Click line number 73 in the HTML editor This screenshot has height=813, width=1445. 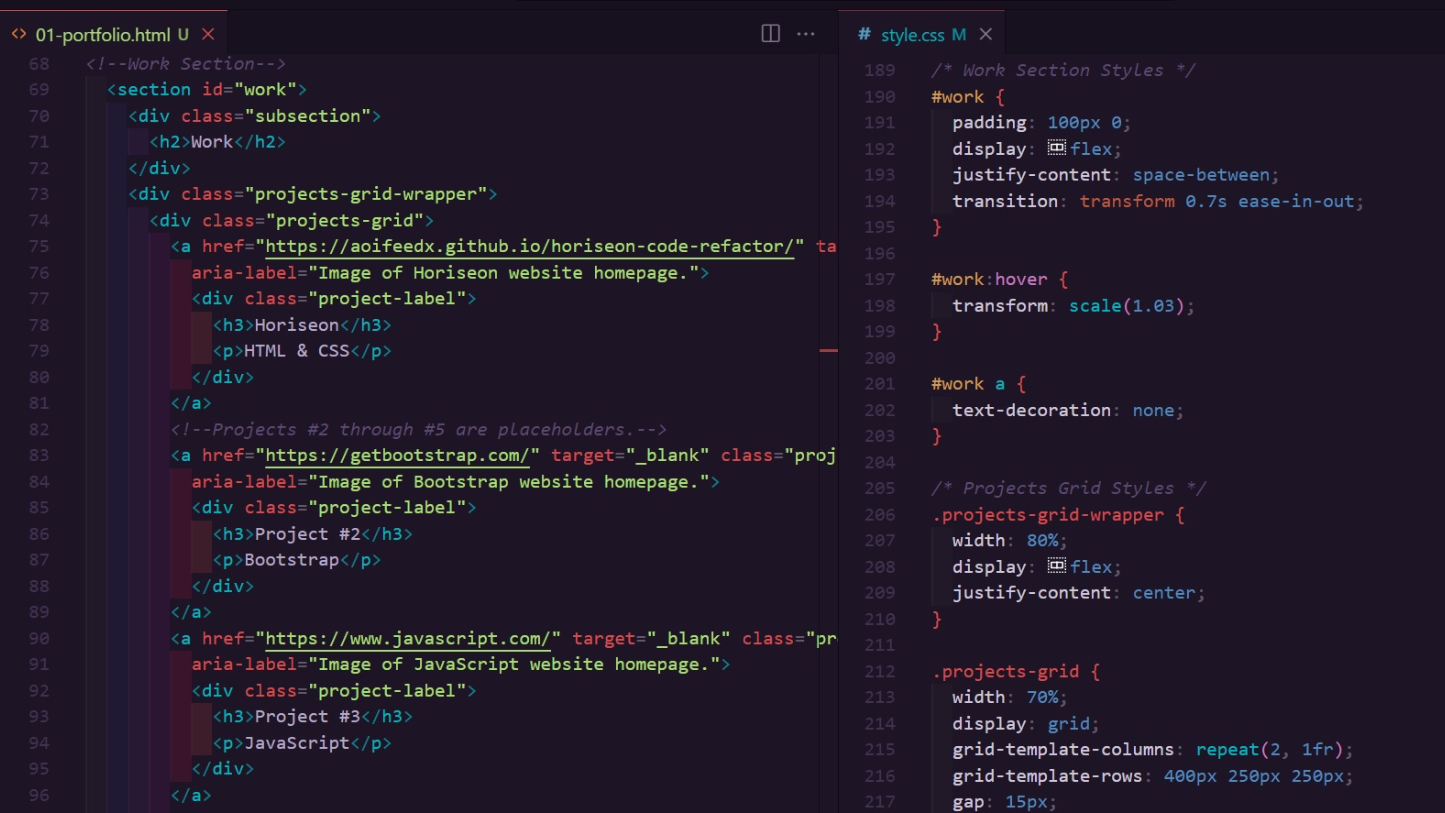[38, 194]
